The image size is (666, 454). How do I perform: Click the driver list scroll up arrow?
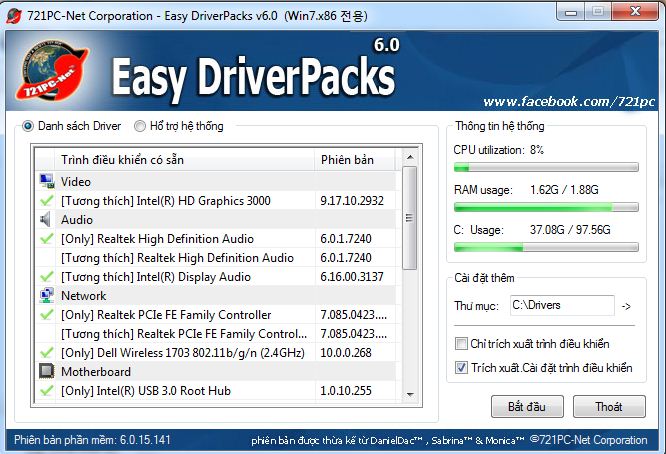(410, 158)
